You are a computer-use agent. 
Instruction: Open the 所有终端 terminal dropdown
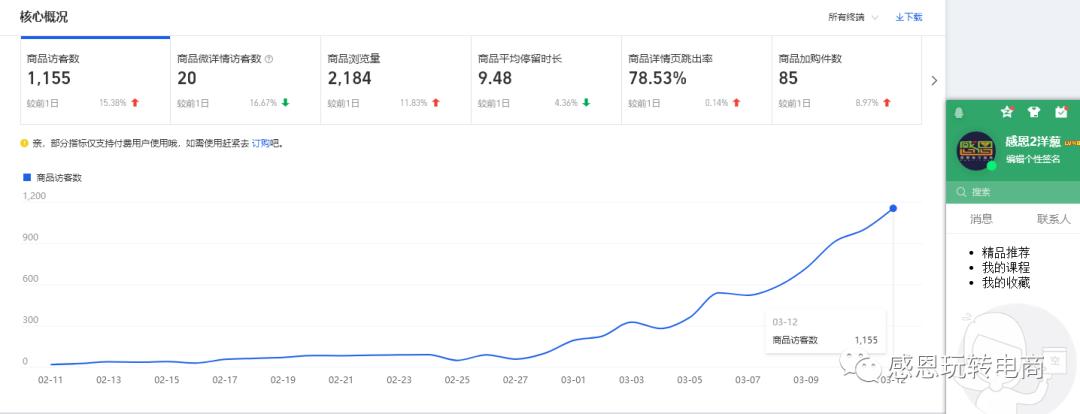pos(853,17)
